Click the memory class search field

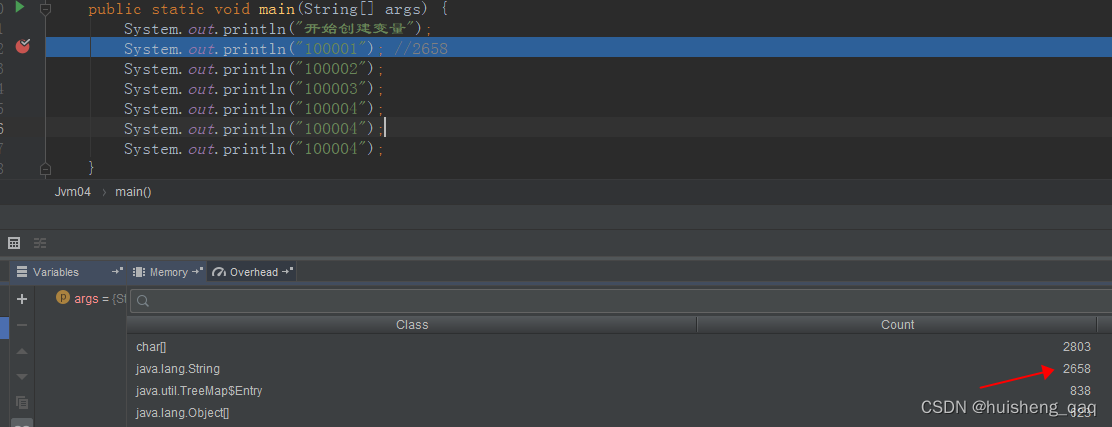pyautogui.click(x=620, y=300)
